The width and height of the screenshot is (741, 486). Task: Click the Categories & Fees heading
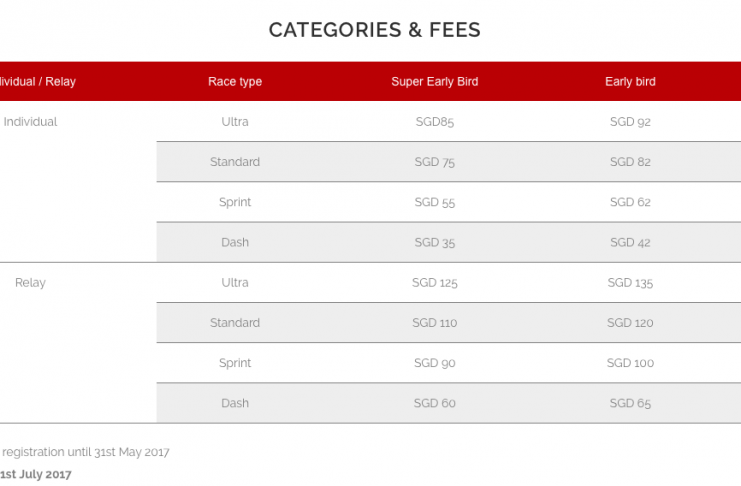click(374, 30)
